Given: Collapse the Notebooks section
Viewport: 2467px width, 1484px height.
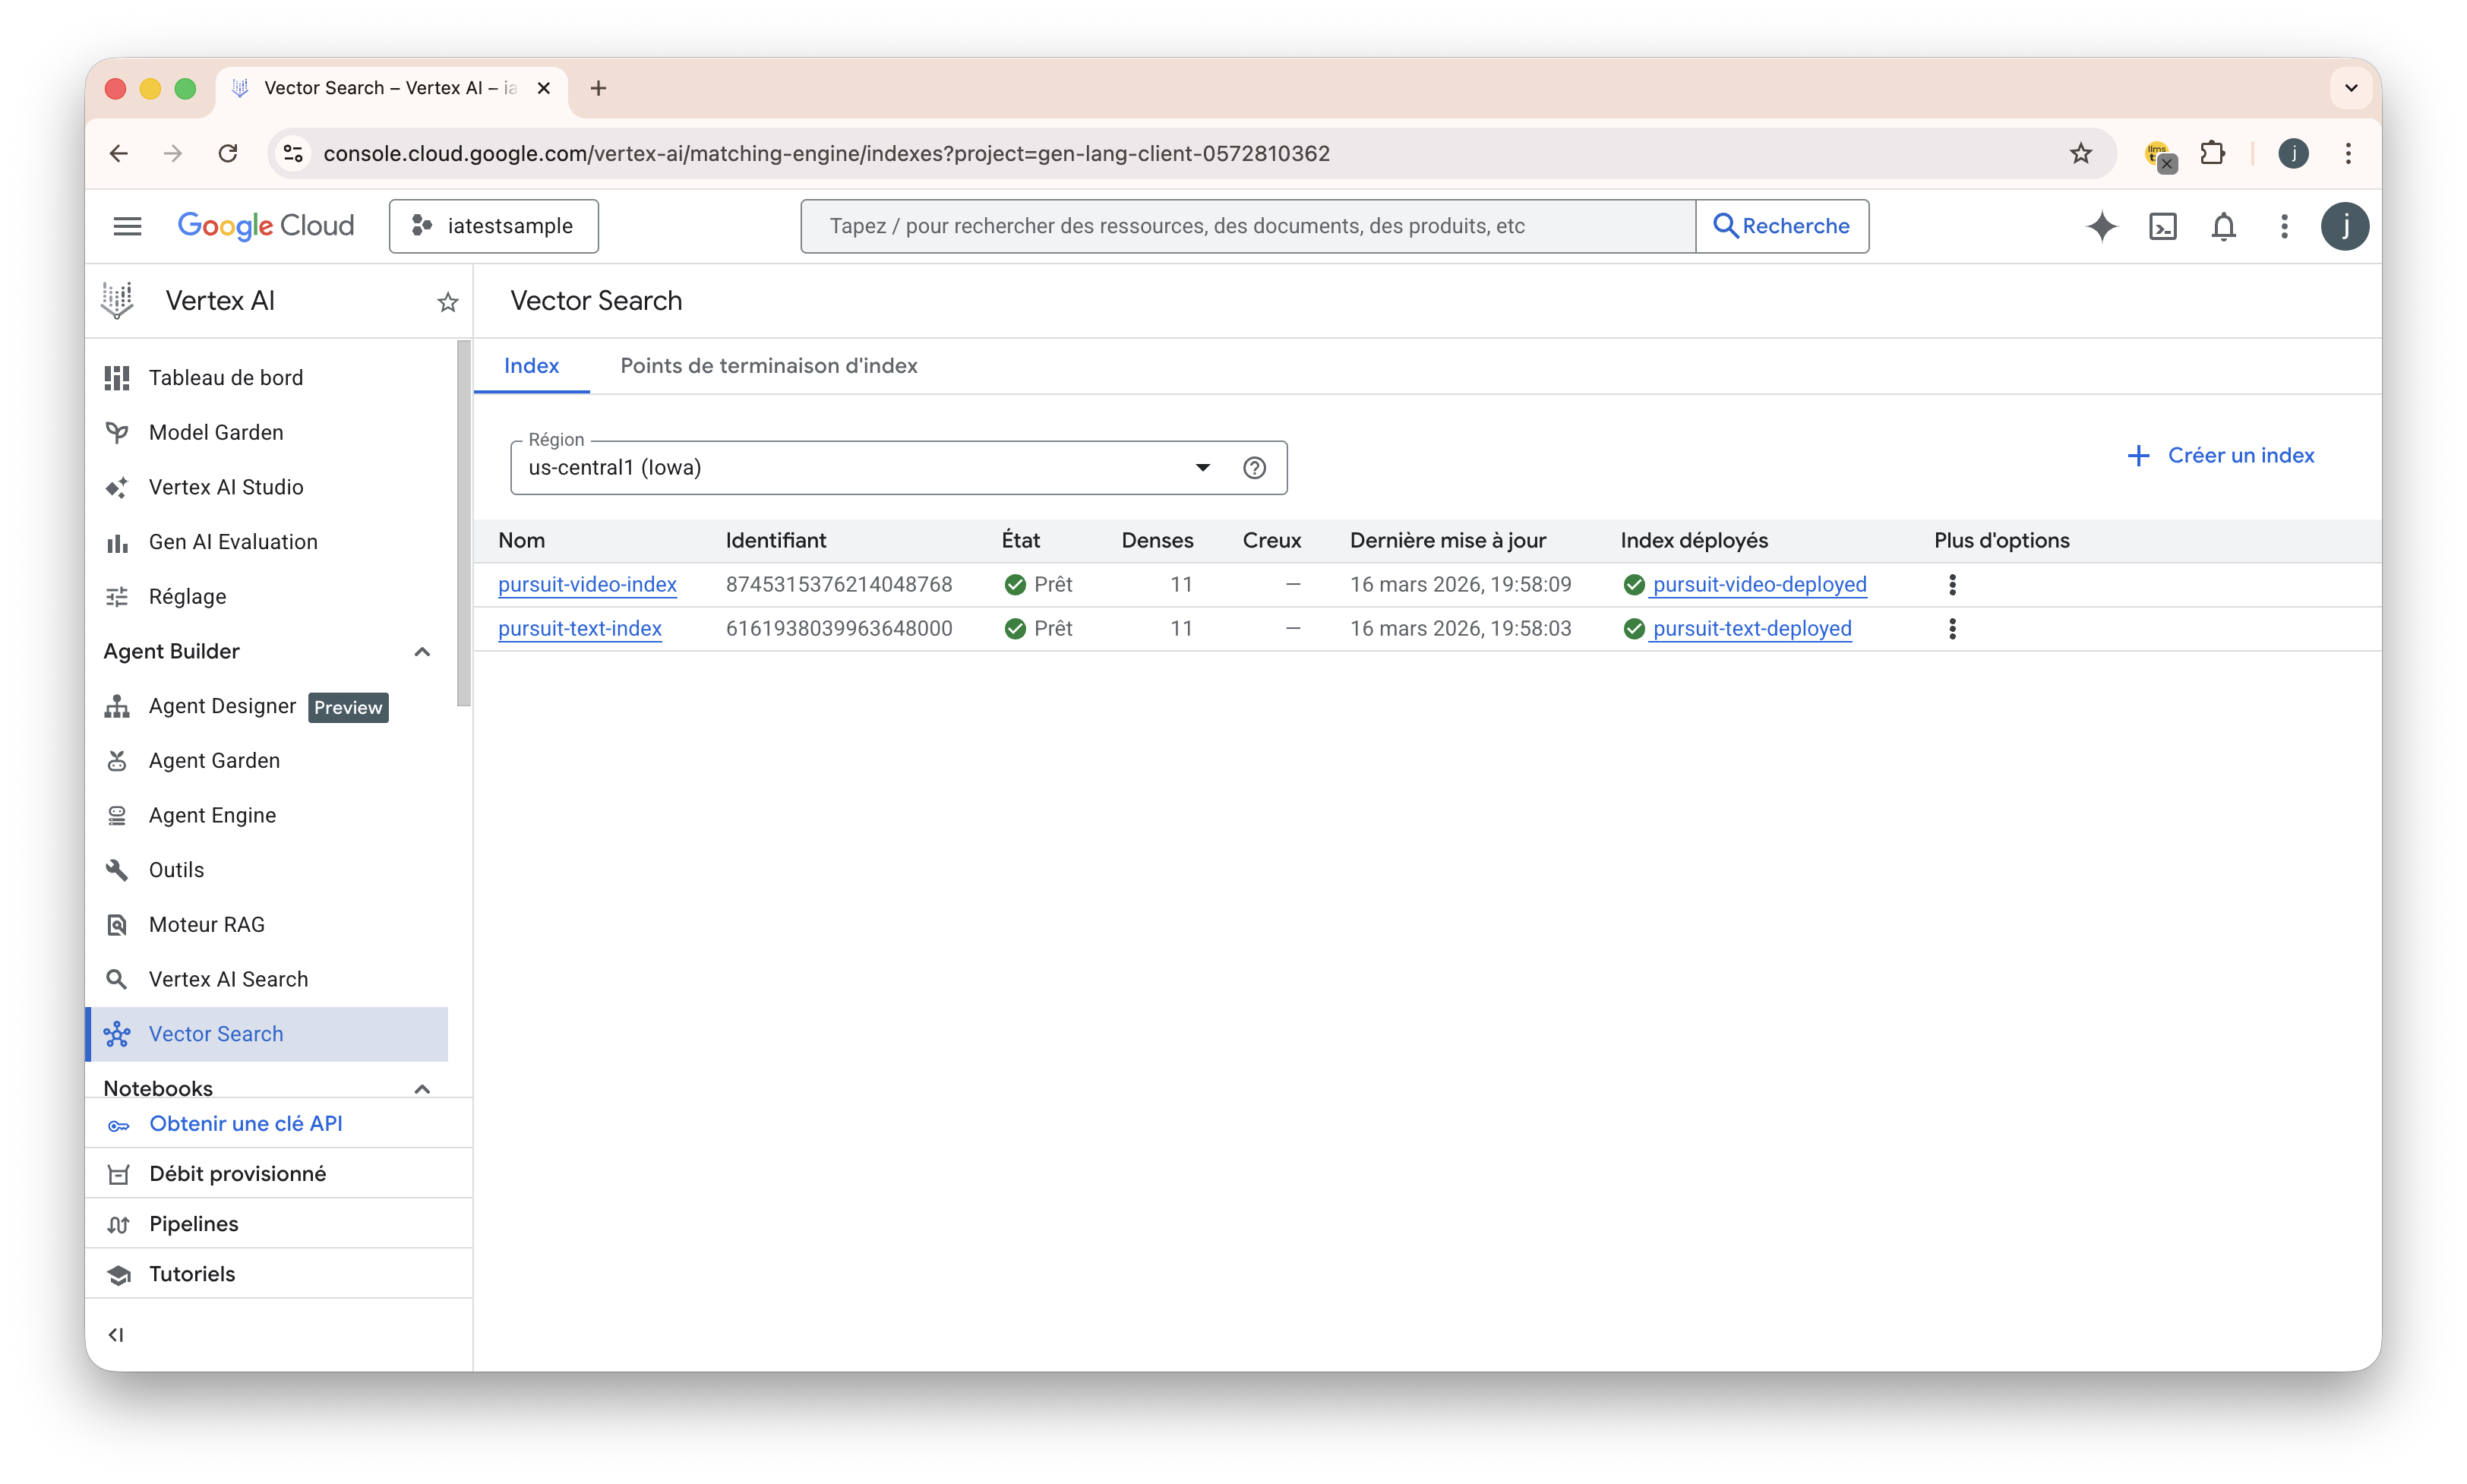Looking at the screenshot, I should [x=421, y=1088].
